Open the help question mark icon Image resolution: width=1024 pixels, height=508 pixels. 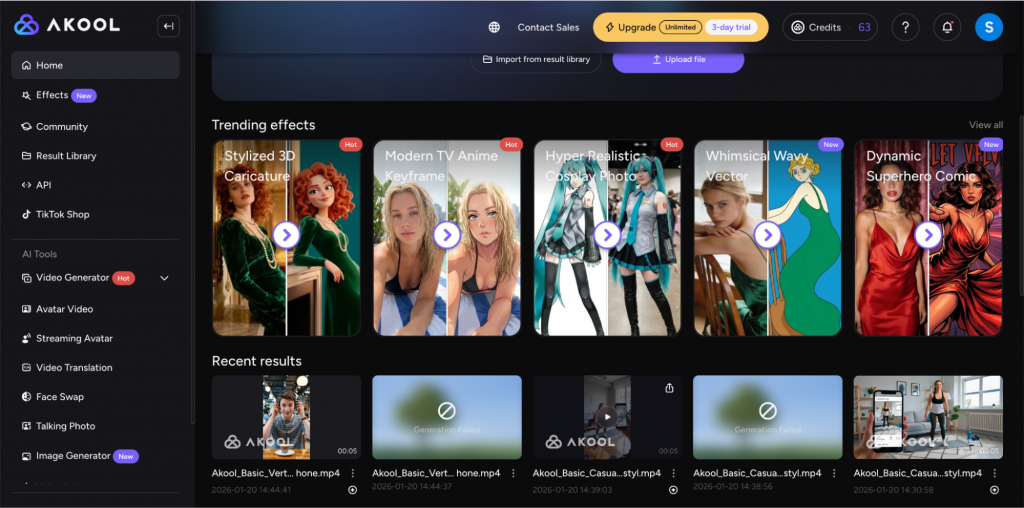pos(905,27)
